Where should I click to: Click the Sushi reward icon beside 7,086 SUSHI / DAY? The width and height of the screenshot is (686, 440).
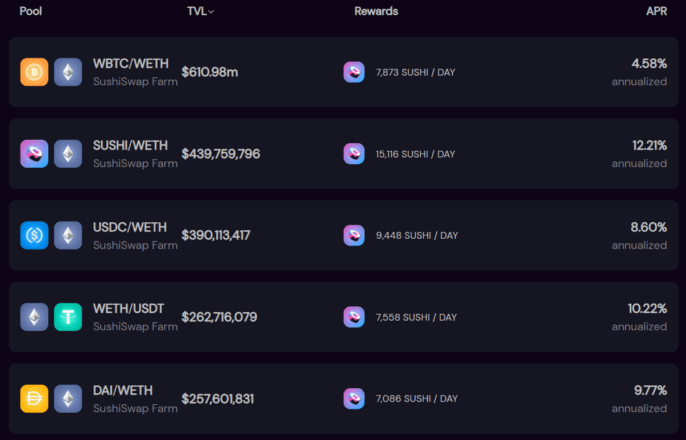click(354, 399)
